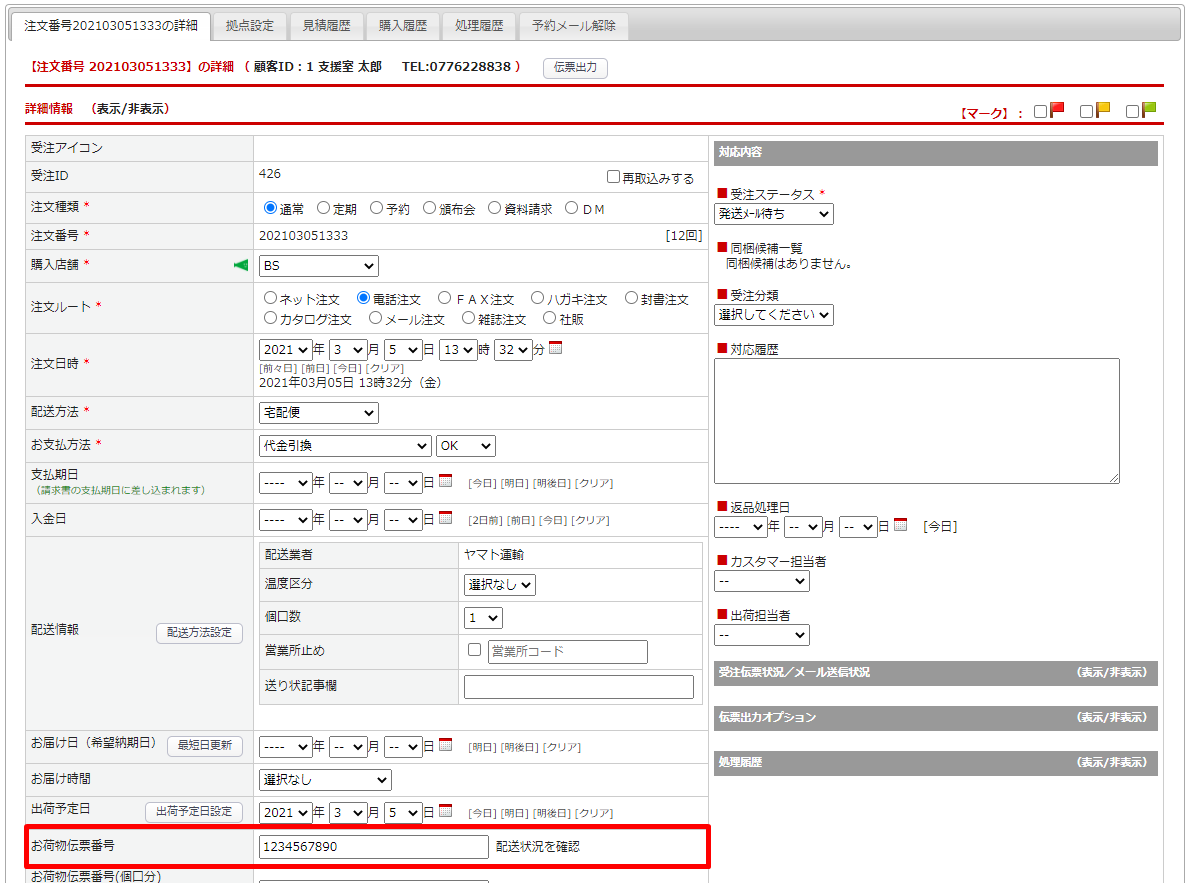Open calendar icon for scheduled shipping date
The image size is (1186, 883).
tap(446, 811)
